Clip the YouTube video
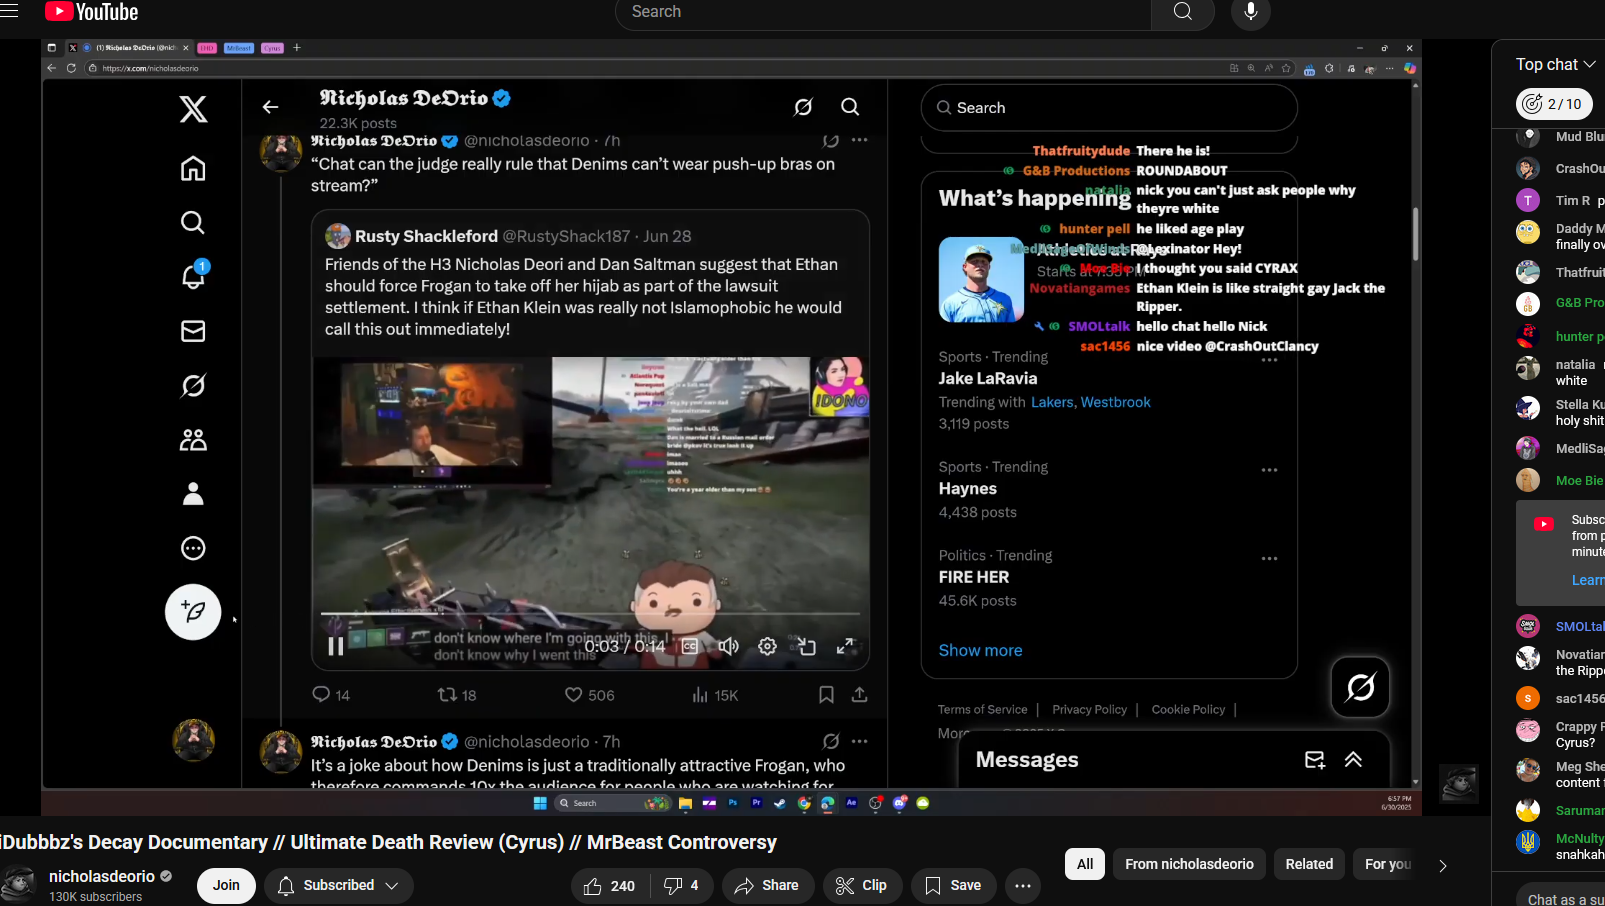Image resolution: width=1605 pixels, height=906 pixels. [861, 886]
